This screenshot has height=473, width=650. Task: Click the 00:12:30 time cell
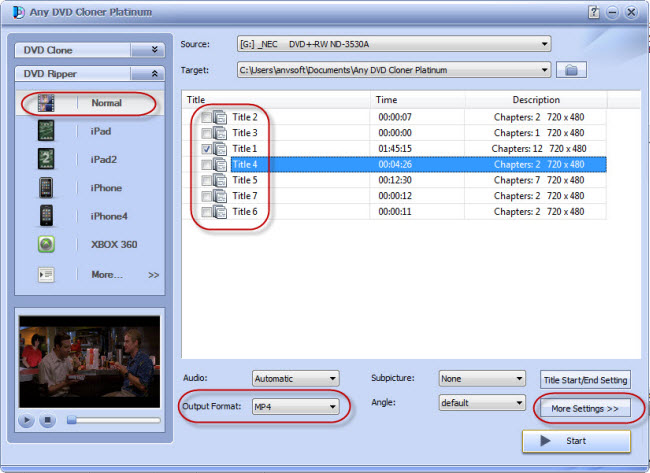pyautogui.click(x=395, y=180)
